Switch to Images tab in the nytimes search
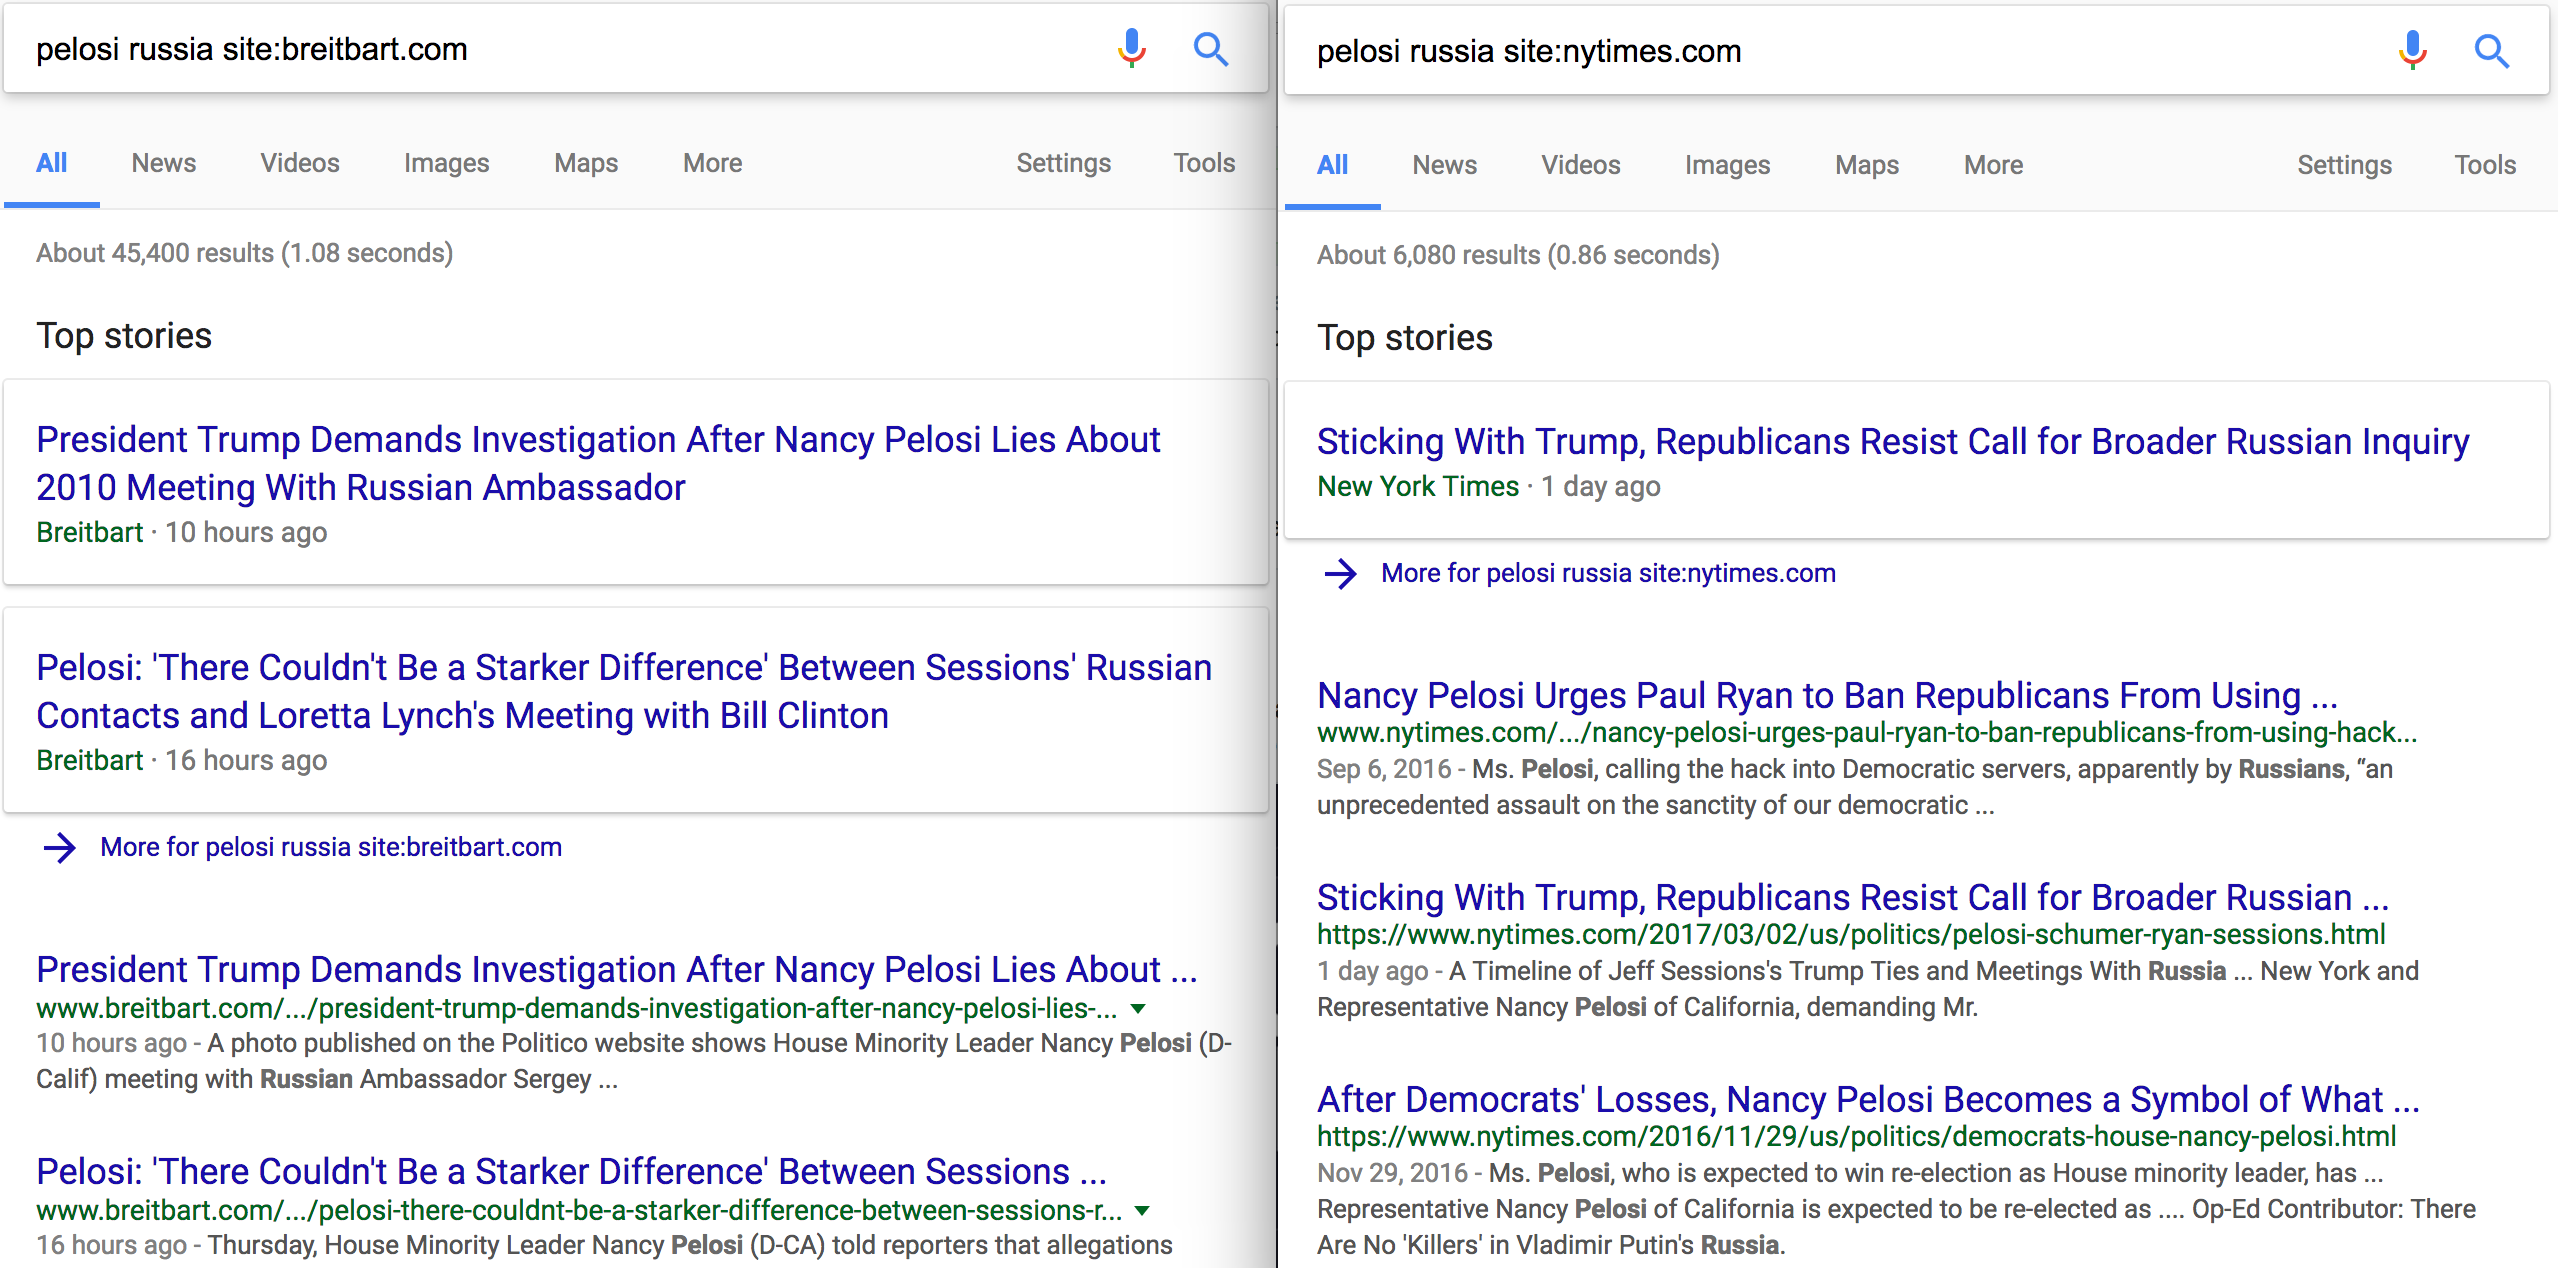The image size is (2558, 1268). click(x=1727, y=165)
